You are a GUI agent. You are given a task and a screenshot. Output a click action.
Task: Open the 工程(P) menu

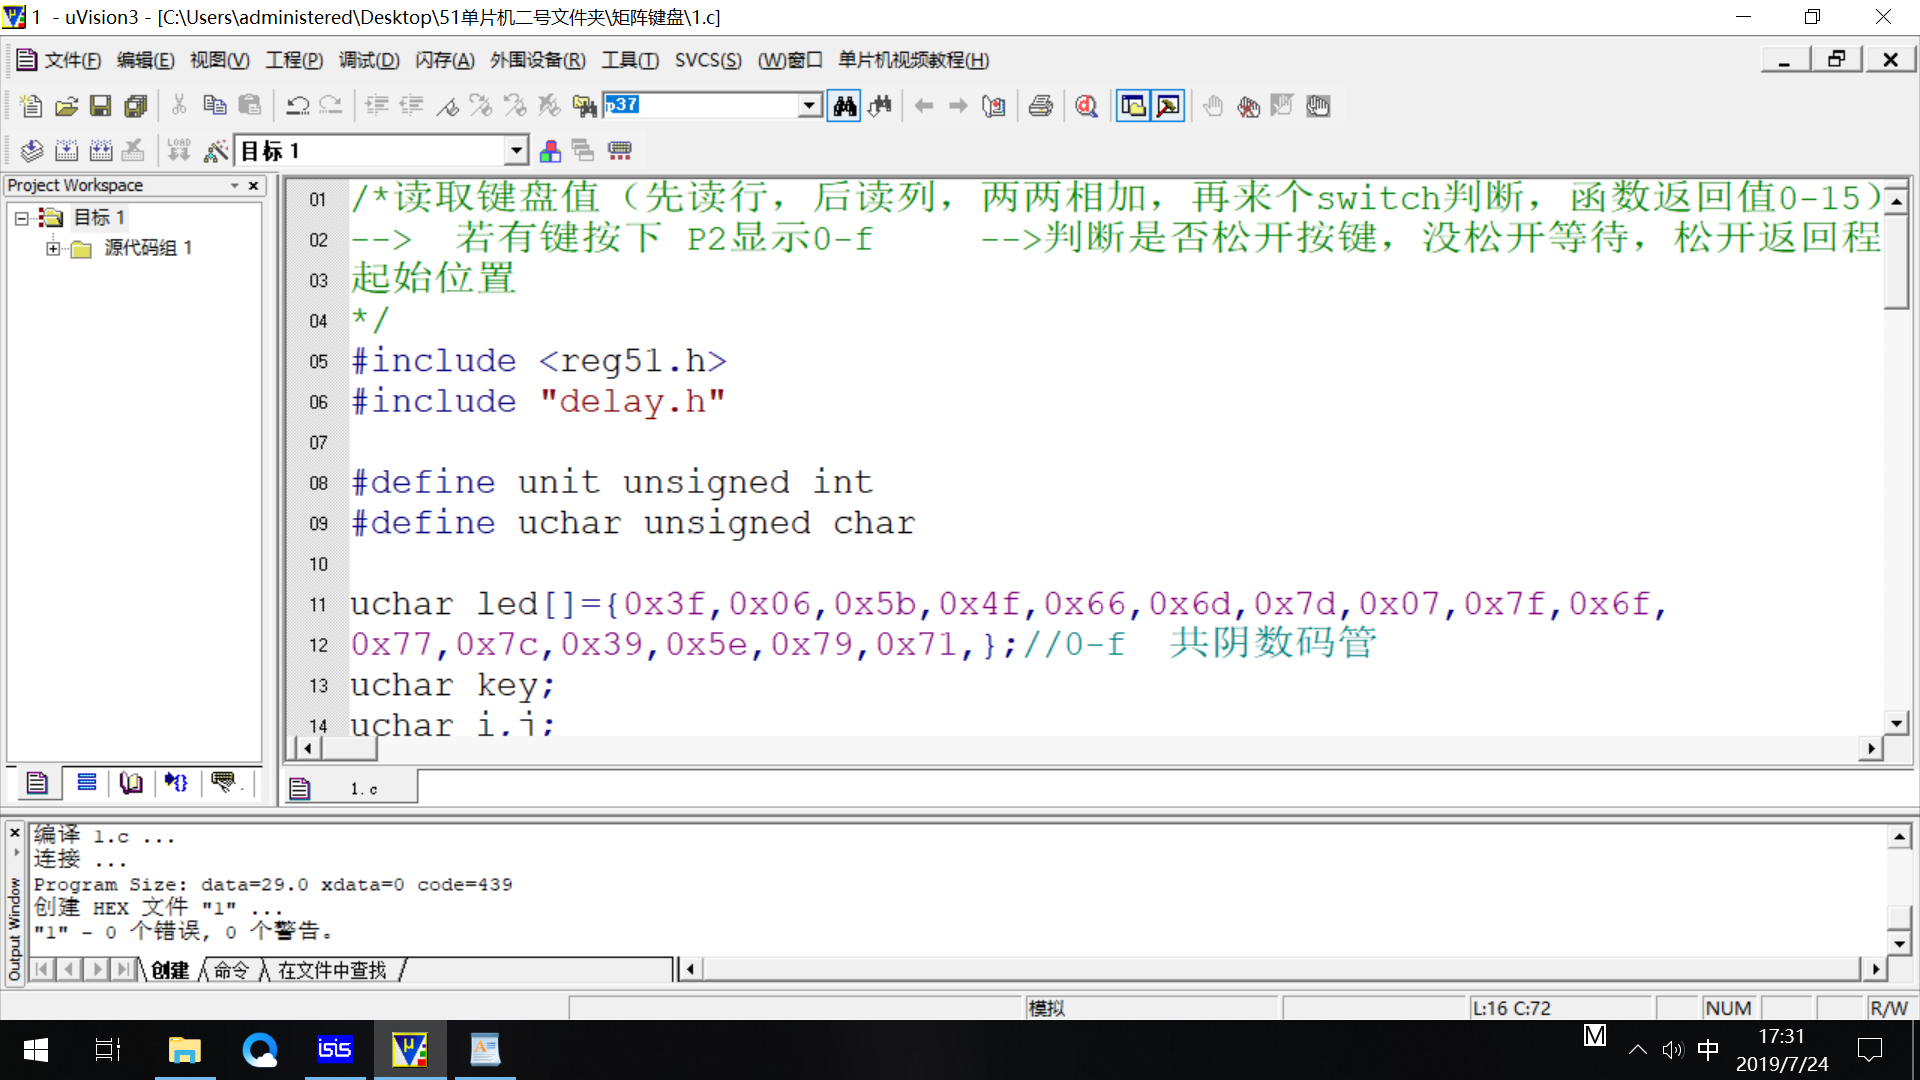point(294,60)
